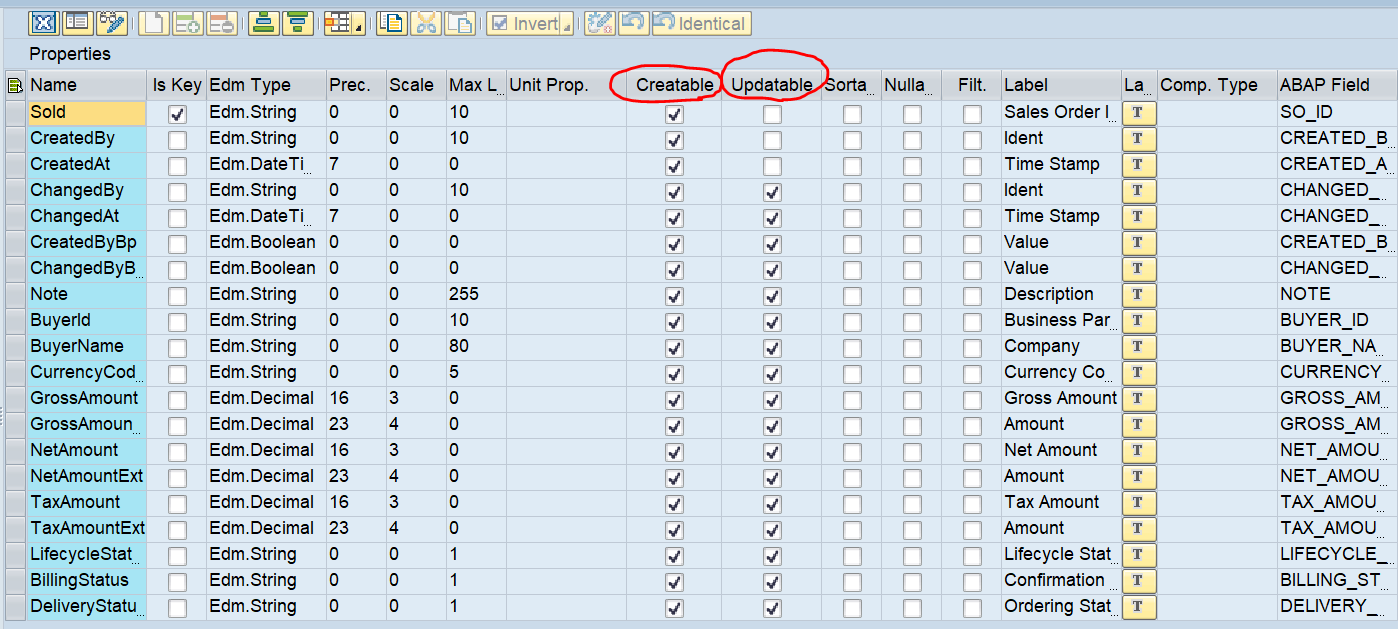
Task: Click the copy text icon
Action: click(x=392, y=23)
